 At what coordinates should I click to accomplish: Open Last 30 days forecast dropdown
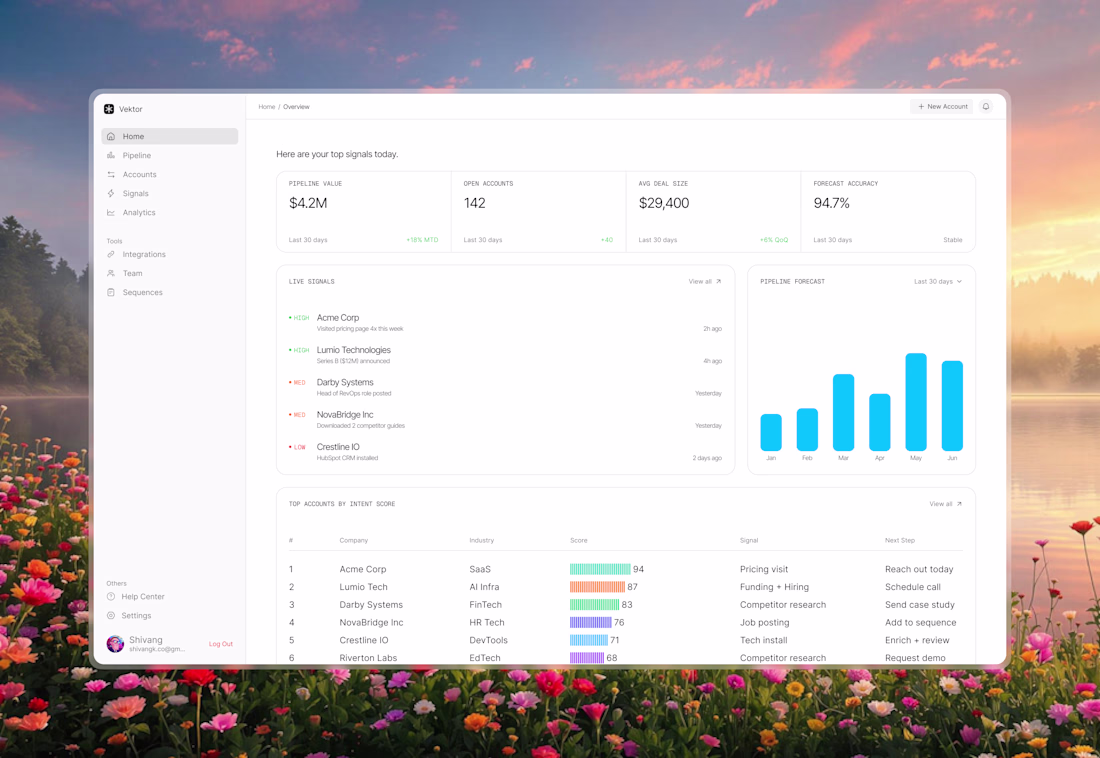(x=937, y=281)
